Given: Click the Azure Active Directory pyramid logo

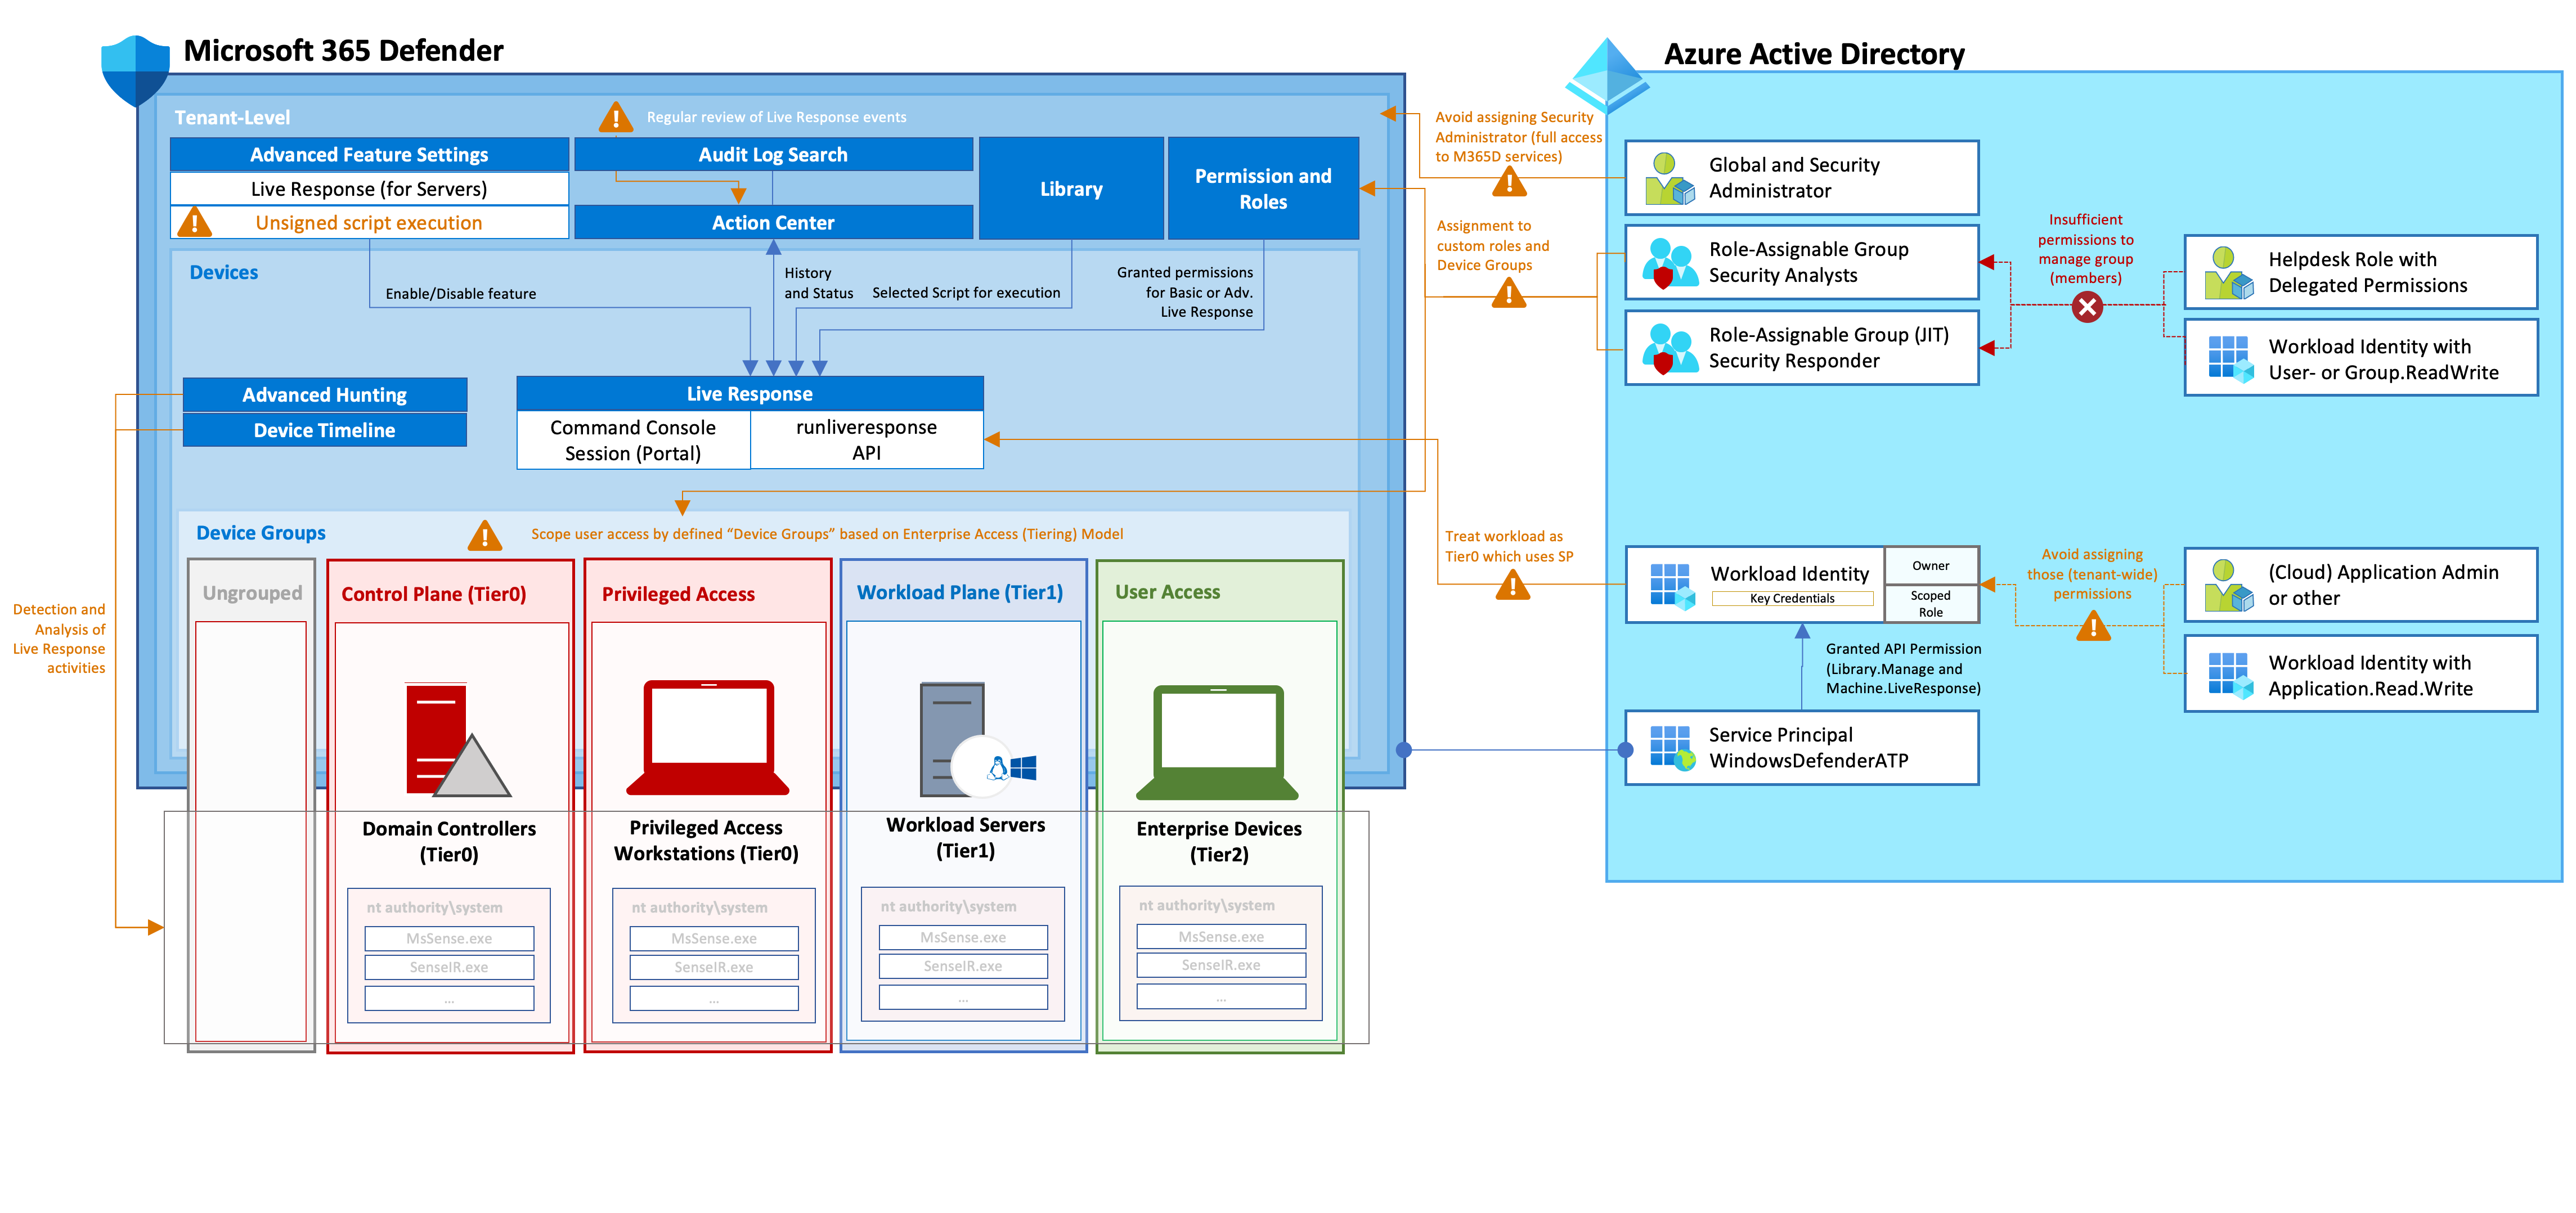Looking at the screenshot, I should click(1607, 76).
